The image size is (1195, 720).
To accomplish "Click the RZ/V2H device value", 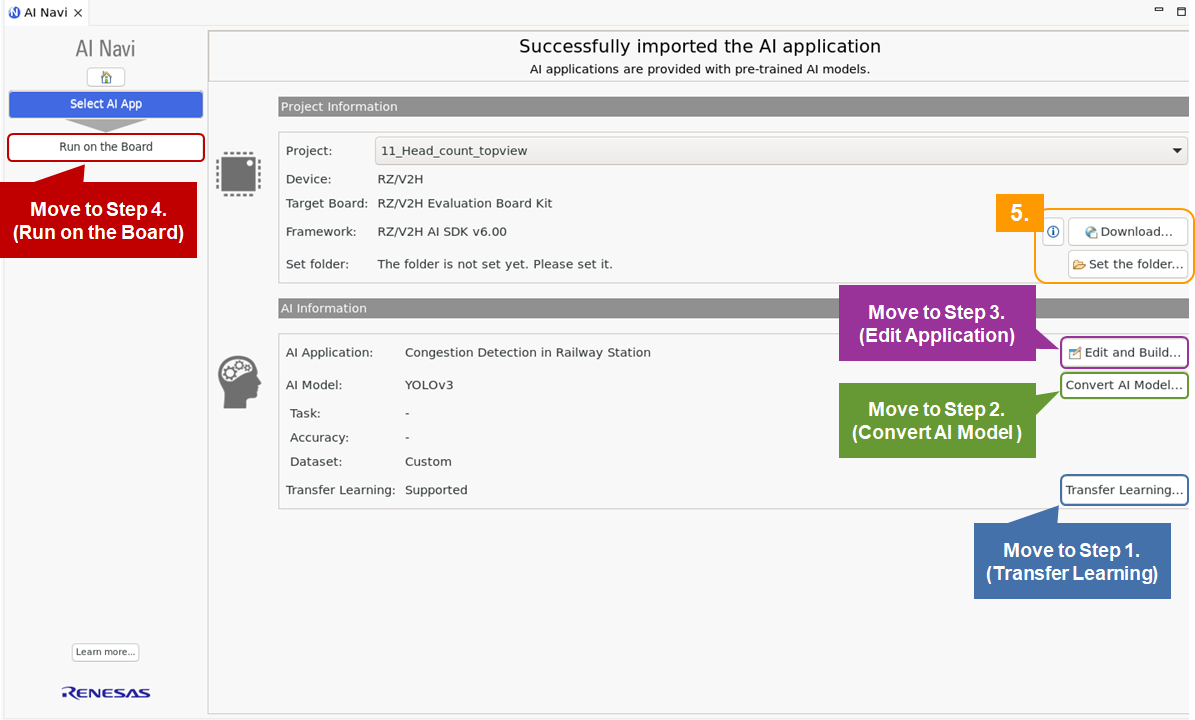I will point(400,179).
